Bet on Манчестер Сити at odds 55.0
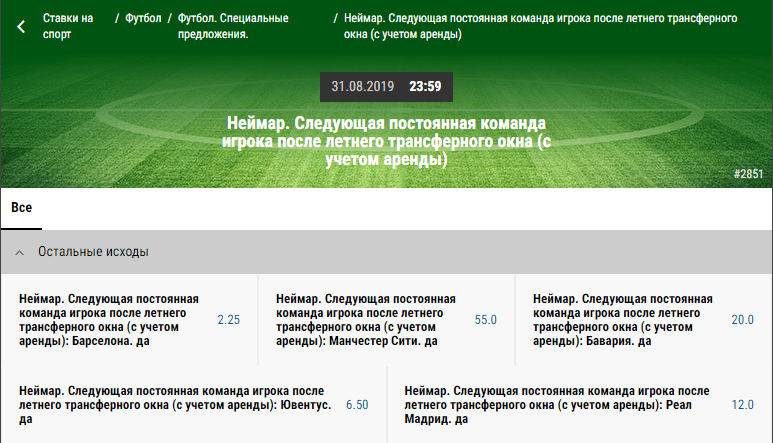This screenshot has height=443, width=773. tap(486, 320)
